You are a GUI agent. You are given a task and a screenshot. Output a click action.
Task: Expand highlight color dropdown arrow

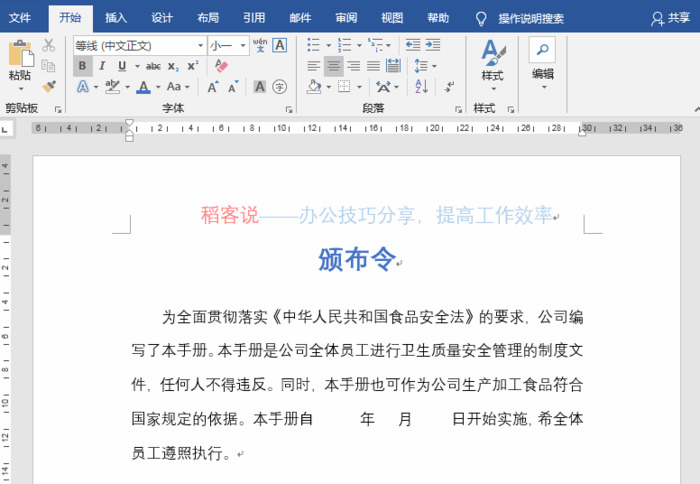127,87
